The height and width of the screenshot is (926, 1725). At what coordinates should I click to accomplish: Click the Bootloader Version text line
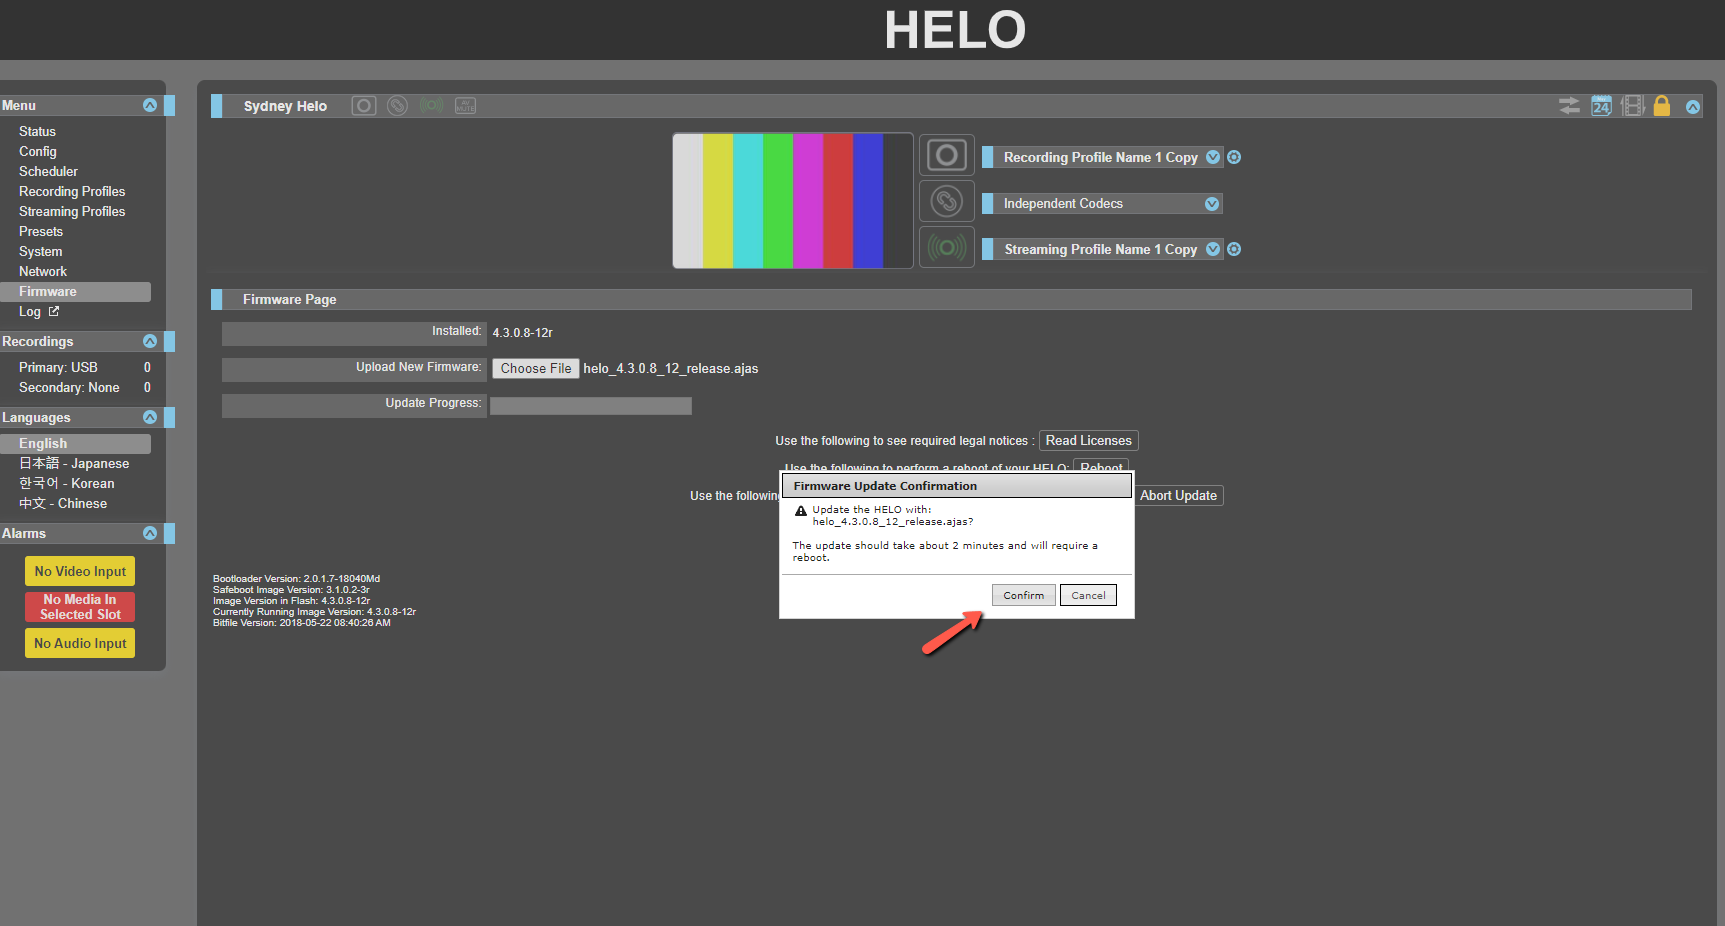tap(296, 579)
